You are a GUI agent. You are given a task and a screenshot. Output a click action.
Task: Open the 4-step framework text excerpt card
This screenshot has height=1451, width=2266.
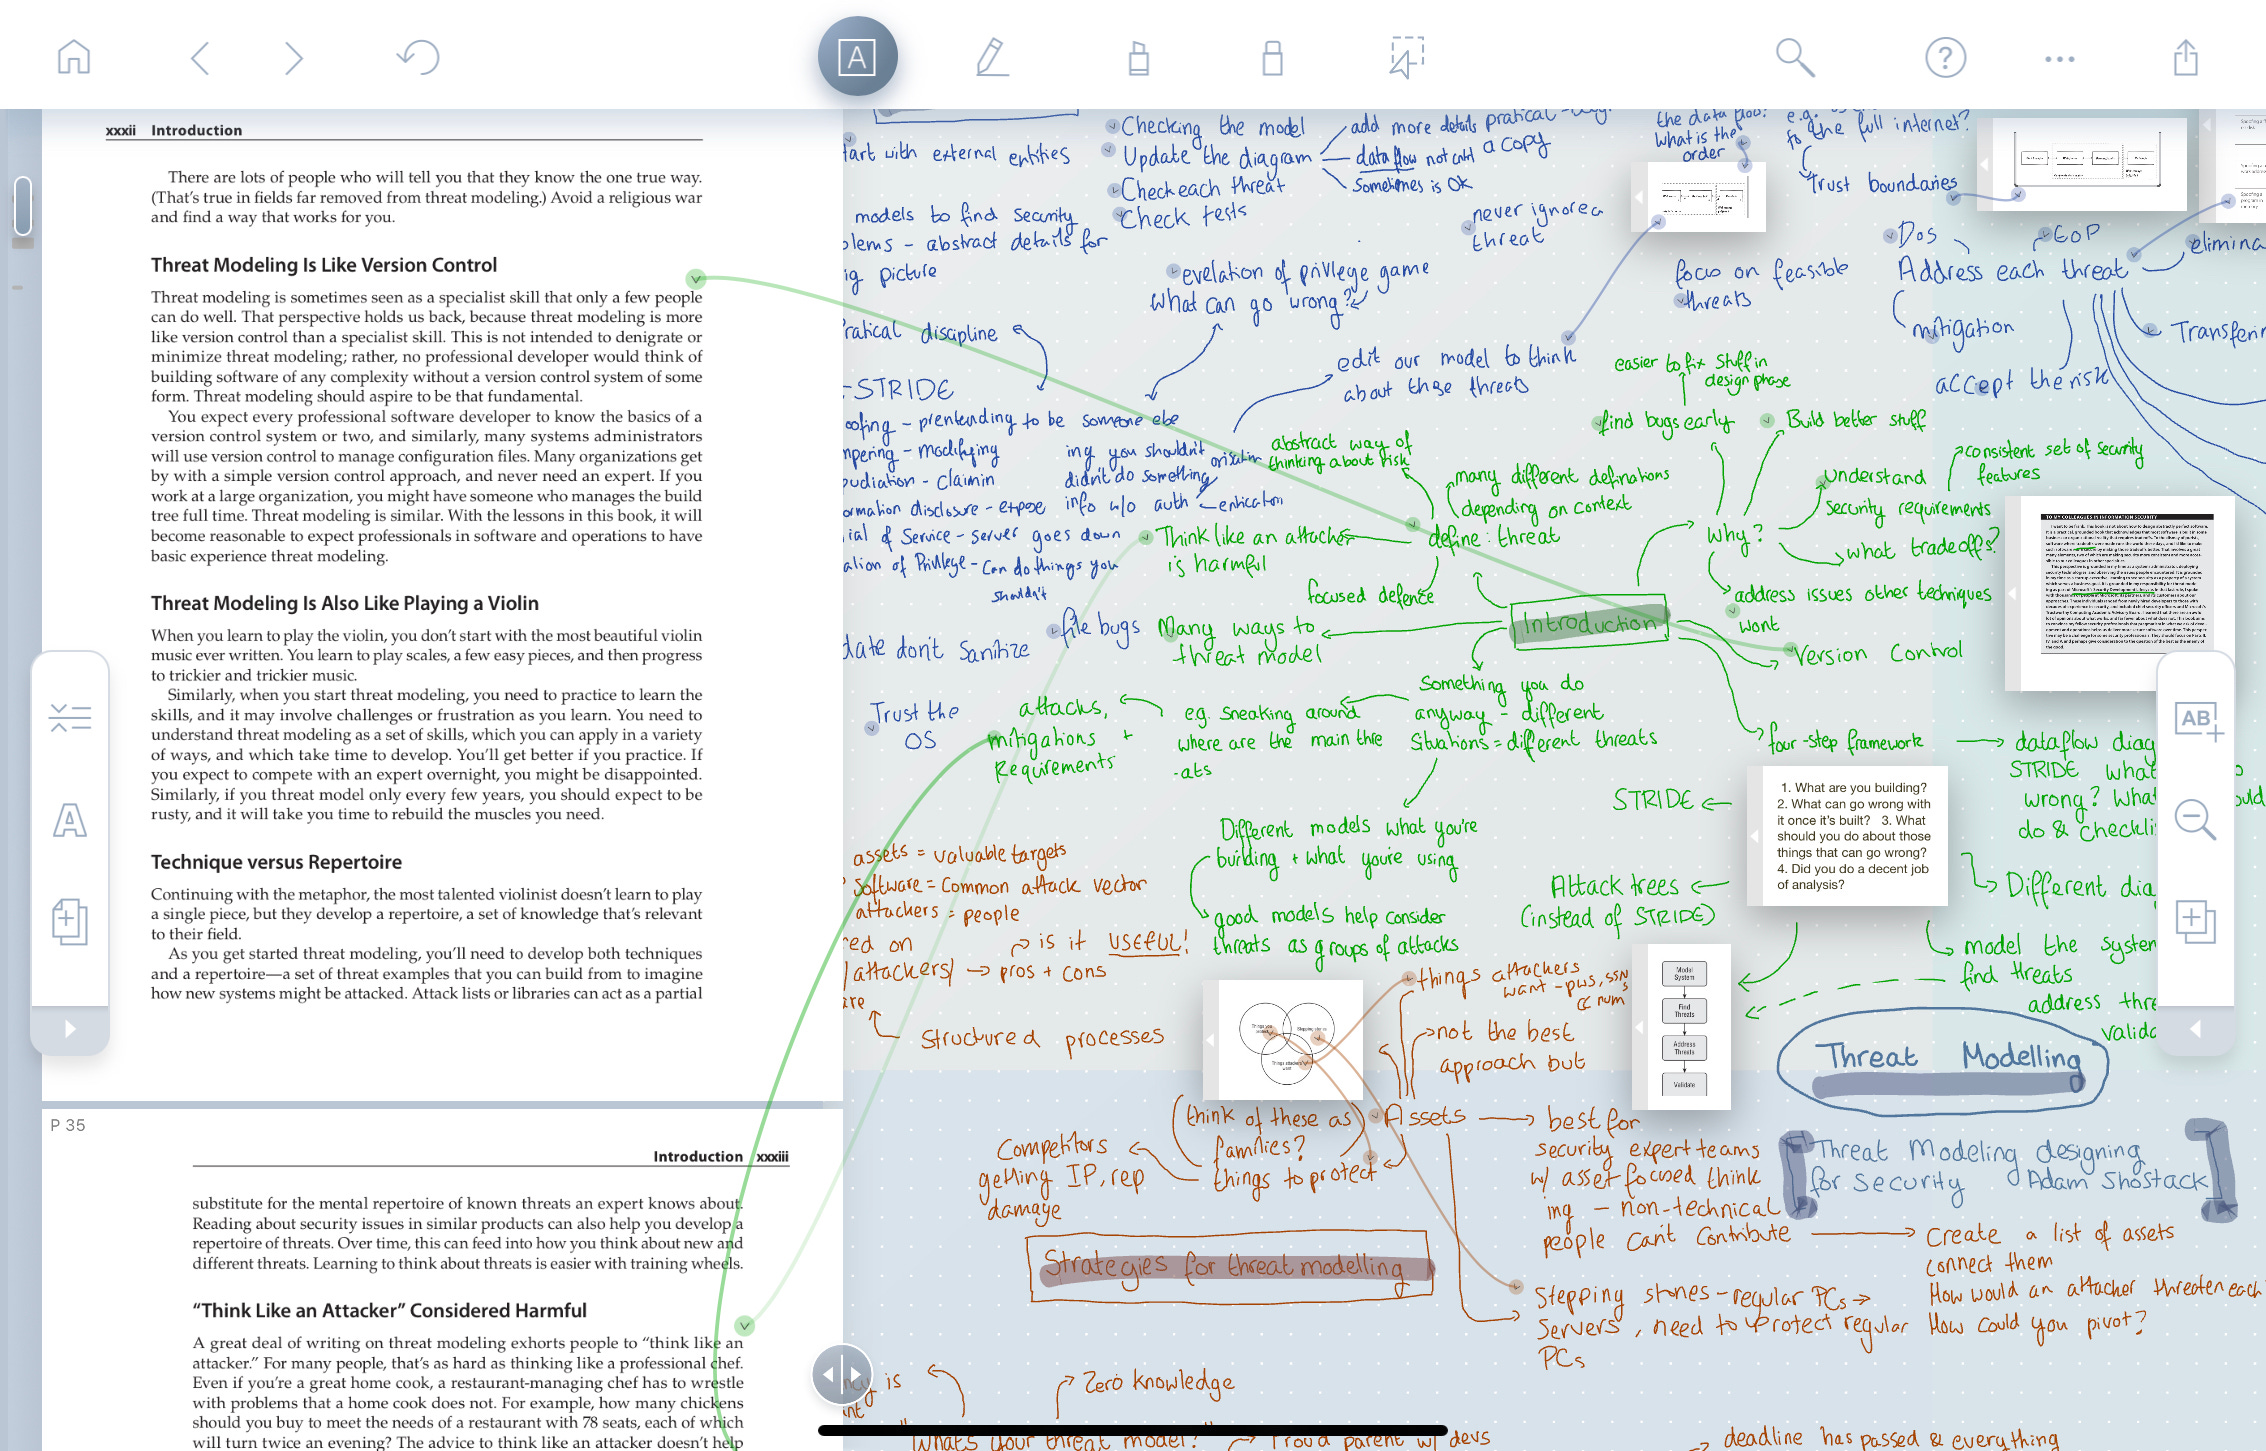point(1848,836)
